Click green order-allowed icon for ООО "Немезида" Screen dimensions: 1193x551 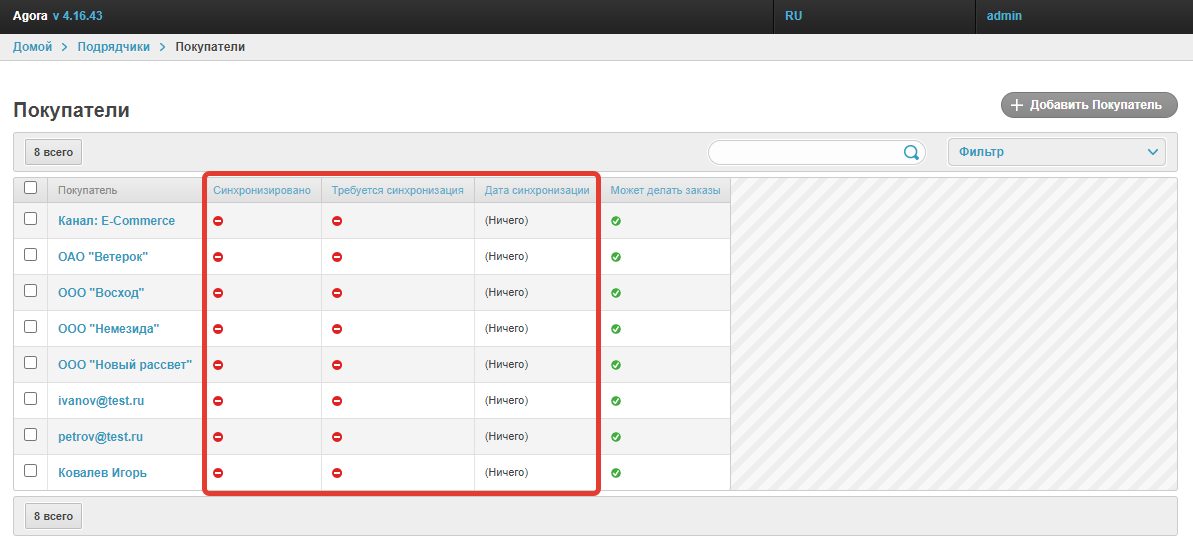tap(616, 329)
